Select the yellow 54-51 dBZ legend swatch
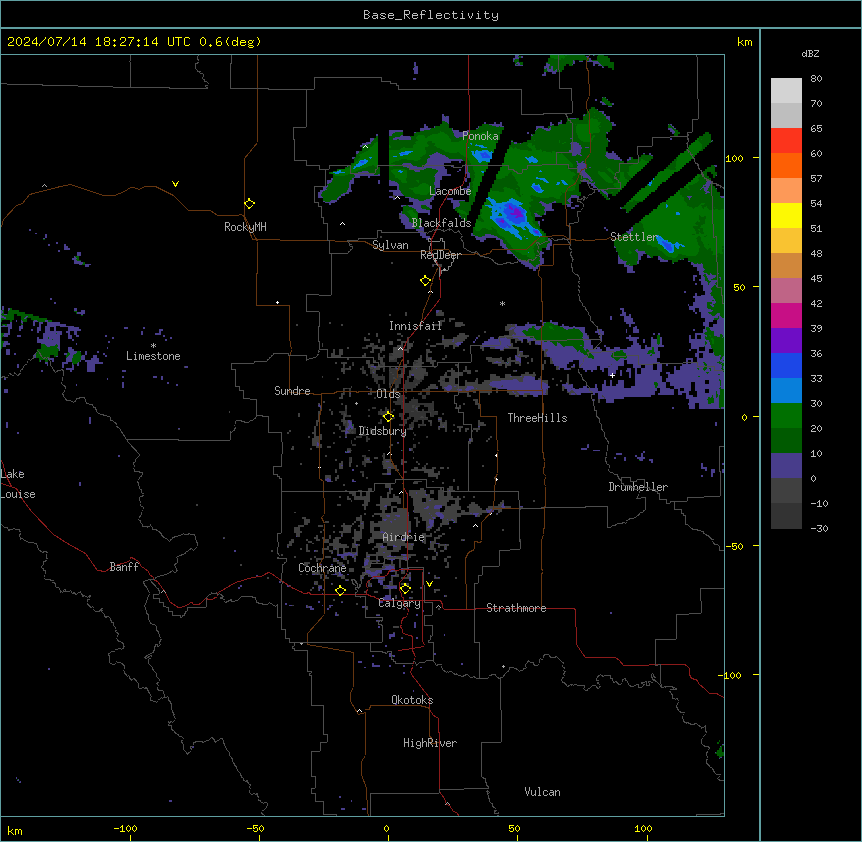This screenshot has height=842, width=862. tap(786, 215)
